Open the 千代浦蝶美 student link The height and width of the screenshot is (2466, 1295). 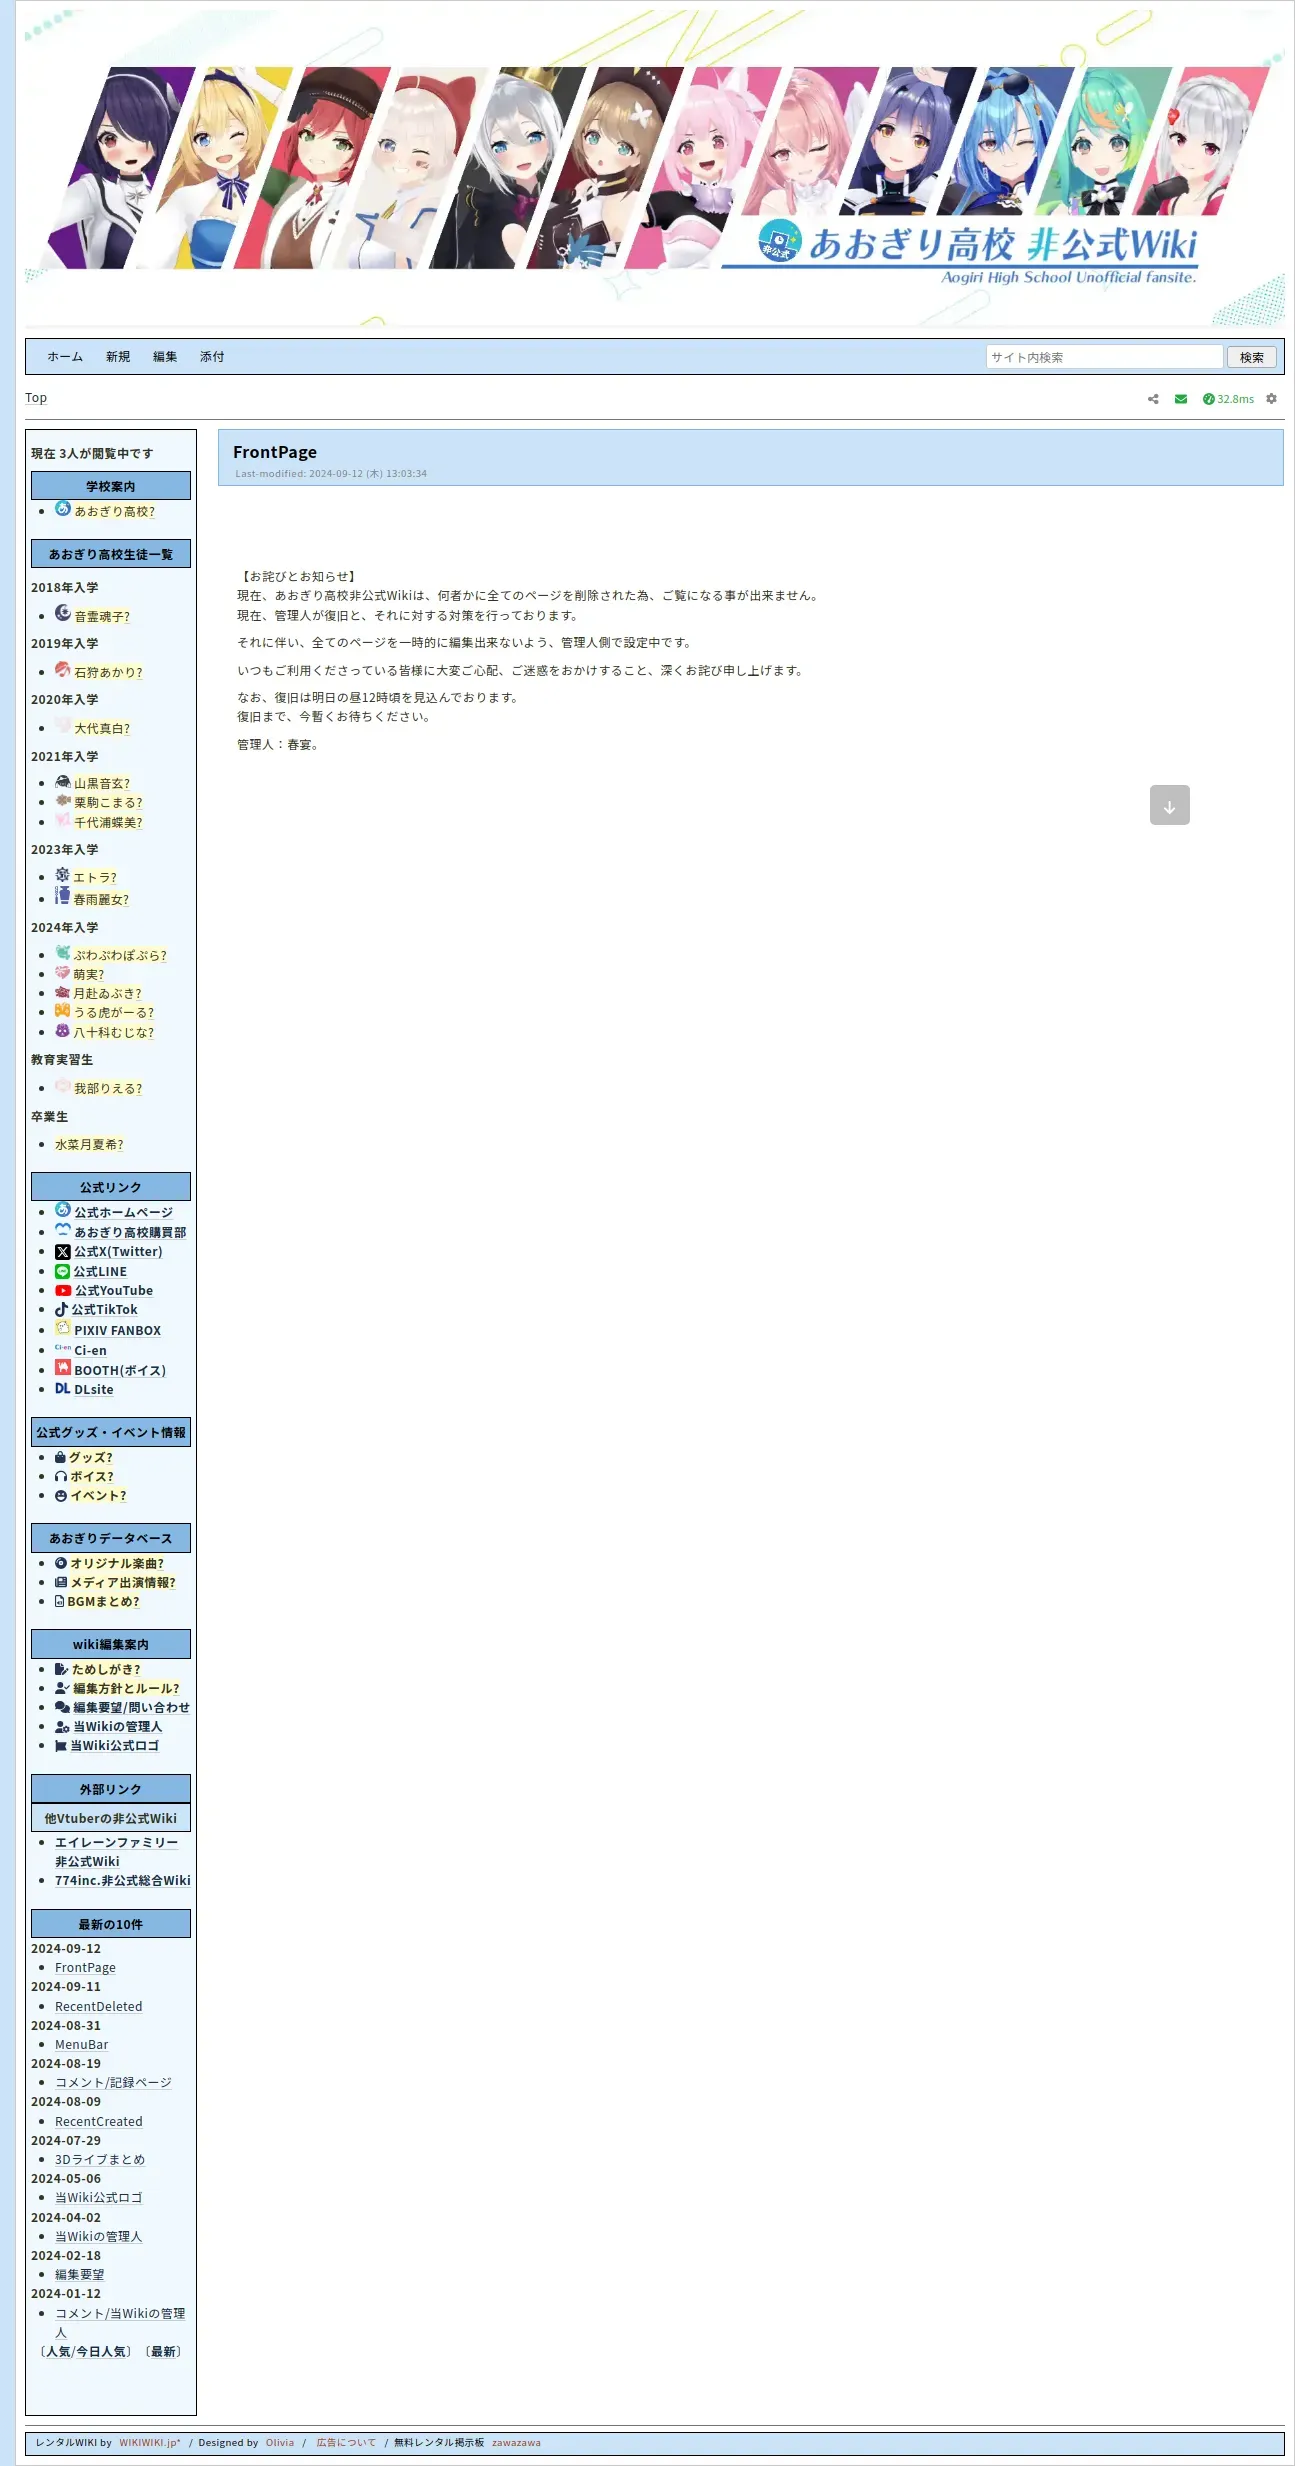[x=108, y=823]
